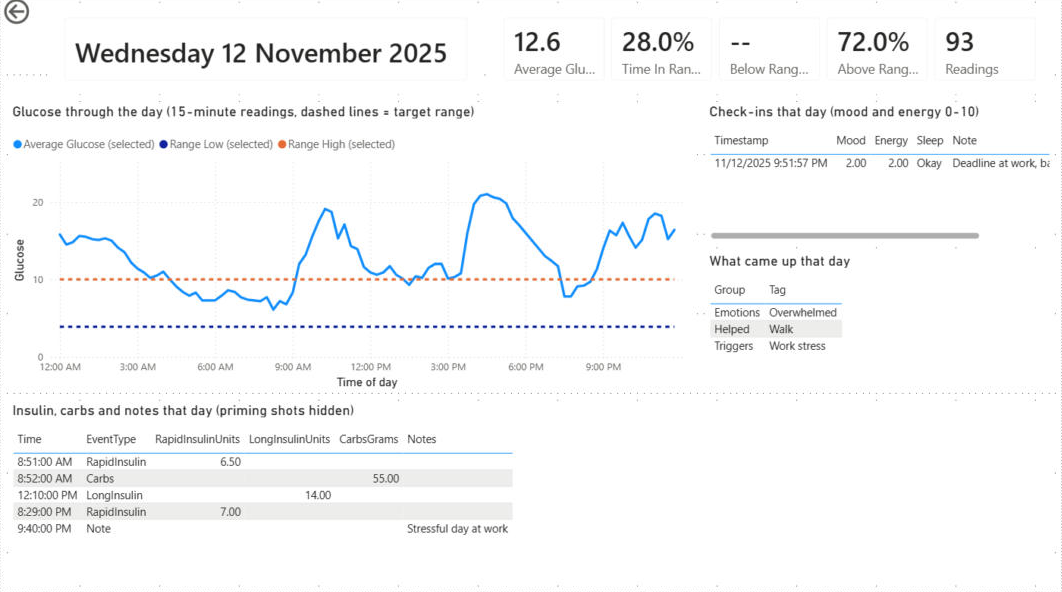Select the Triggers group row
The width and height of the screenshot is (1062, 592).
pyautogui.click(x=776, y=345)
